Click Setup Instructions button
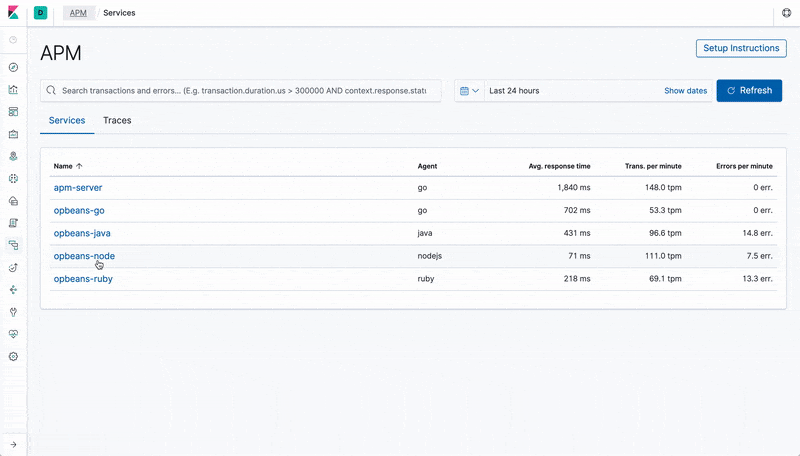 tap(741, 48)
